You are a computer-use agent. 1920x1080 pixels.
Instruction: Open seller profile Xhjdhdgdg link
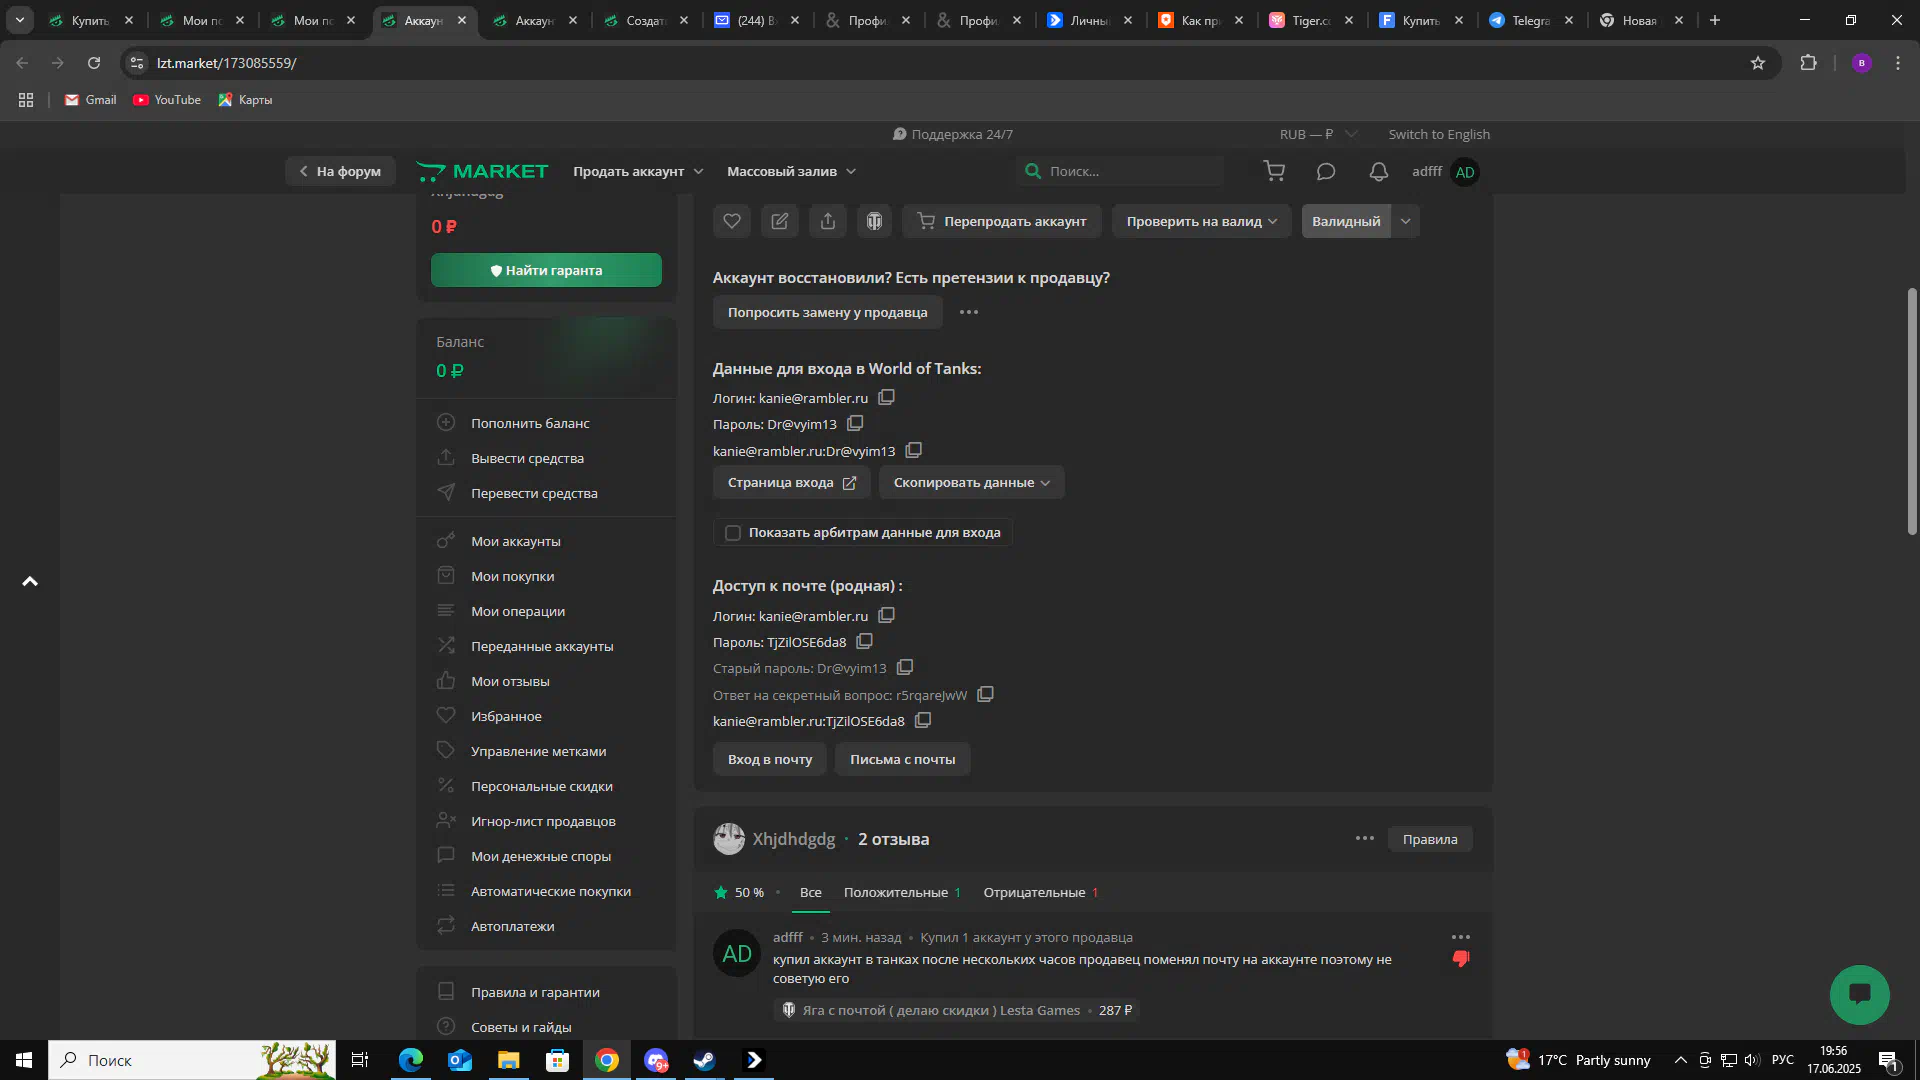[x=794, y=838]
